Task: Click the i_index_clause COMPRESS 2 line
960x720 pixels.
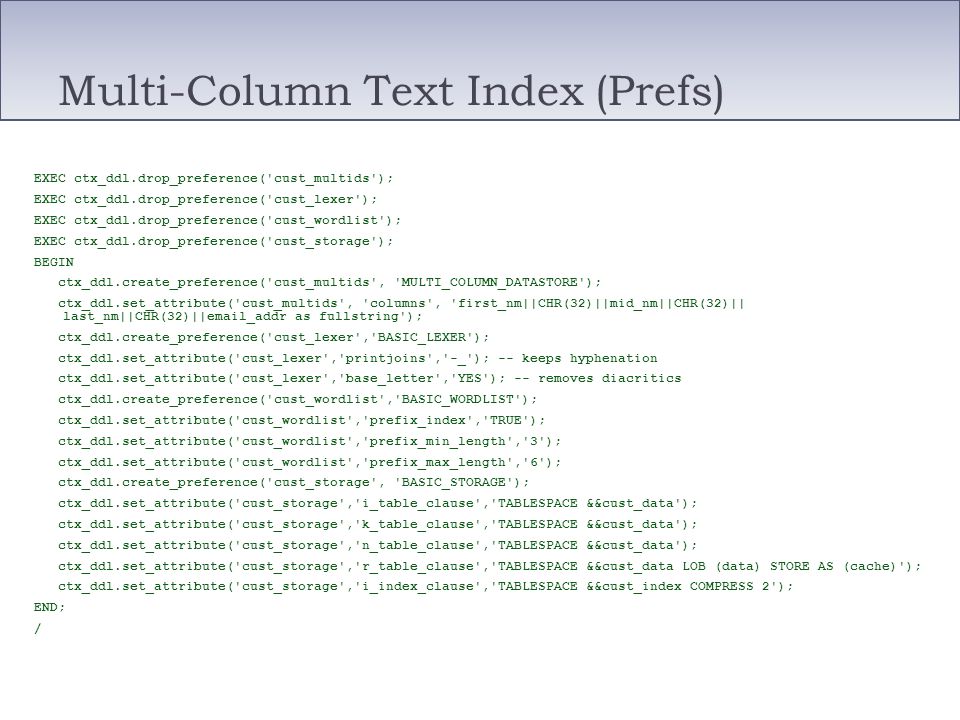Action: (426, 587)
